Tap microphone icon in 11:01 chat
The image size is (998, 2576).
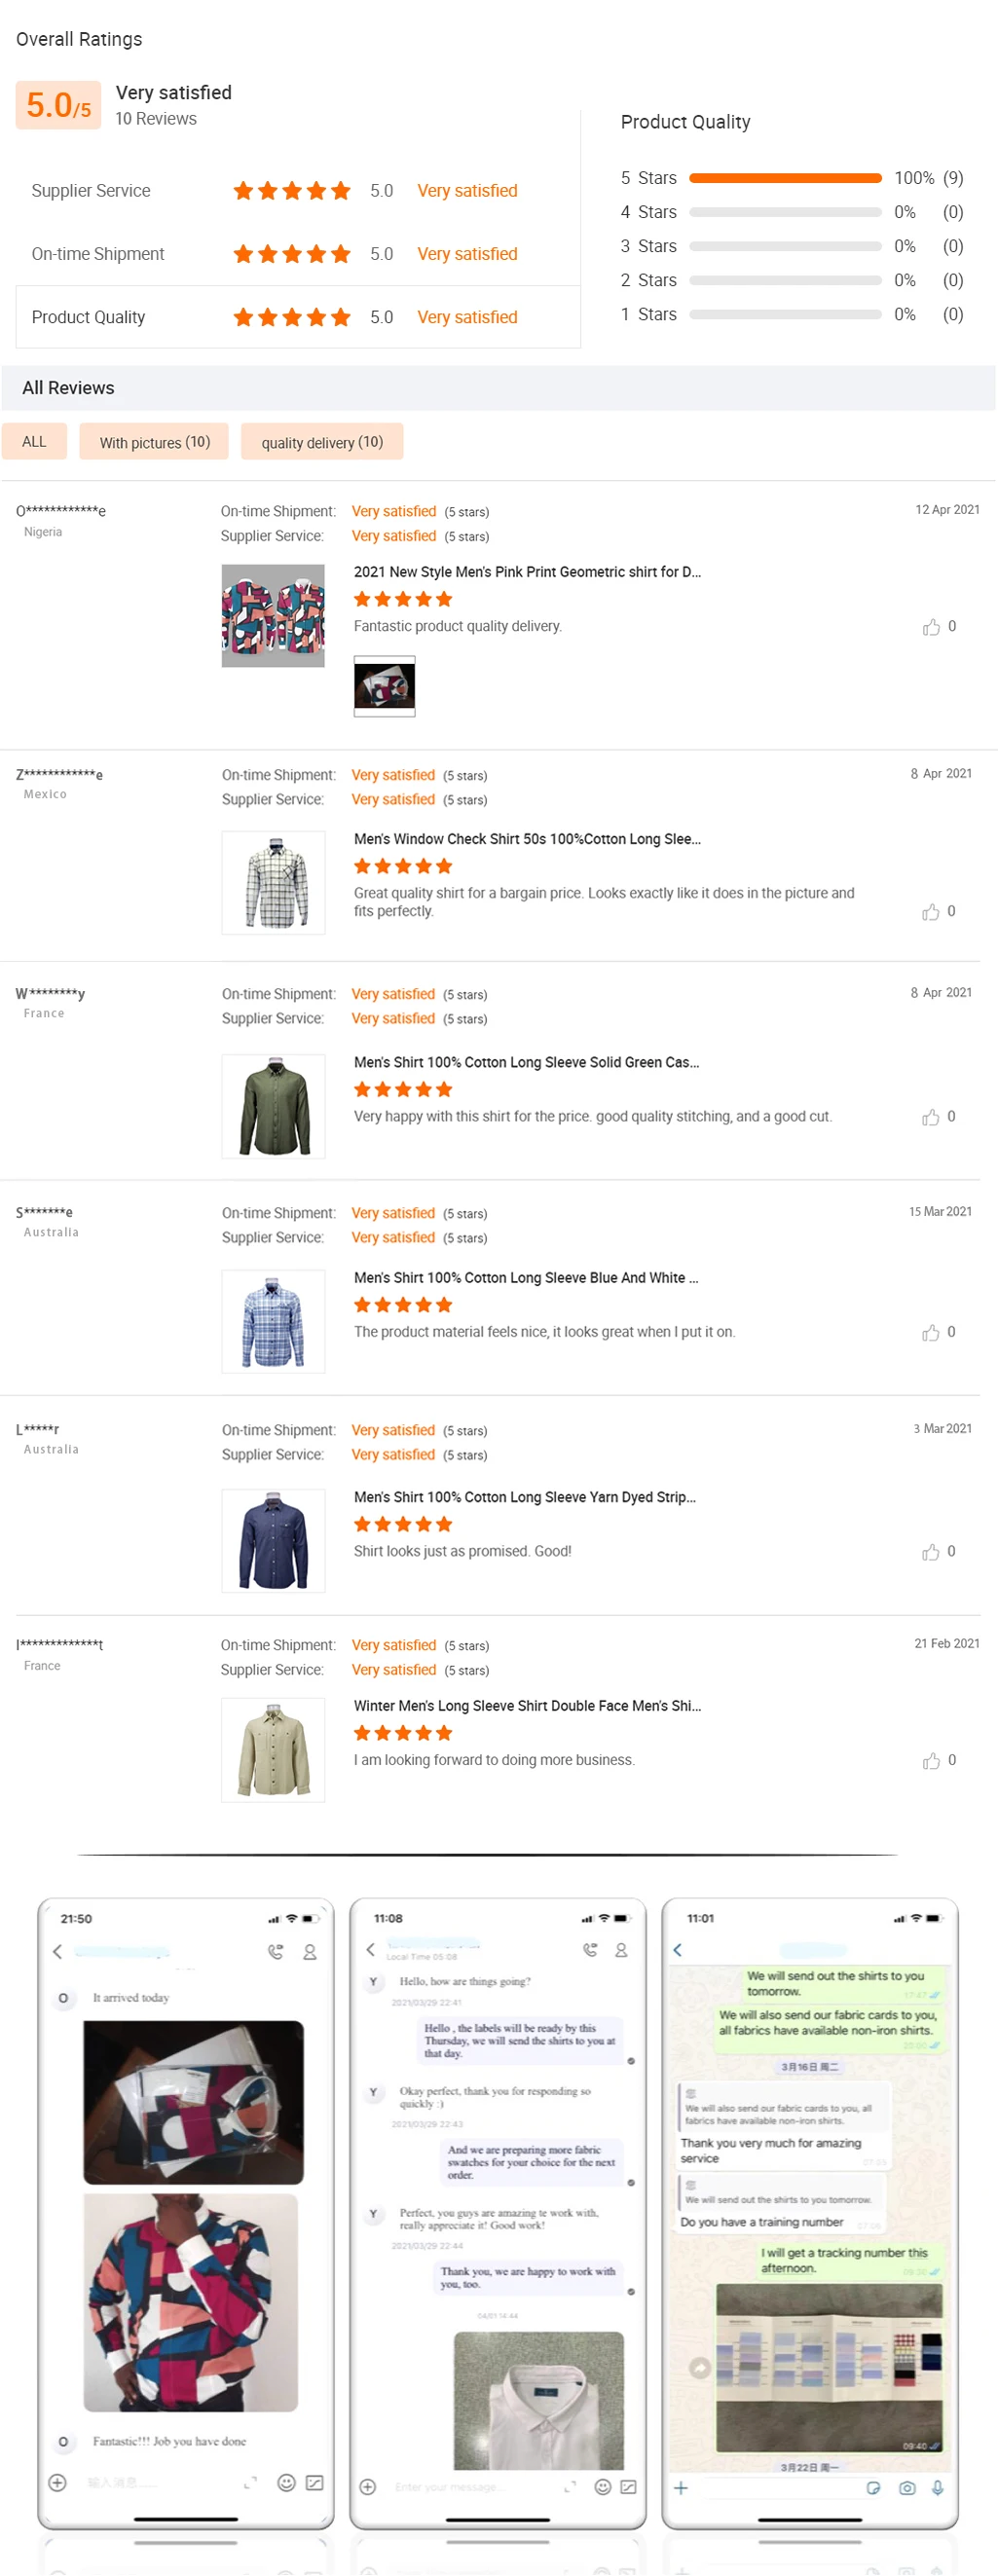937,2487
